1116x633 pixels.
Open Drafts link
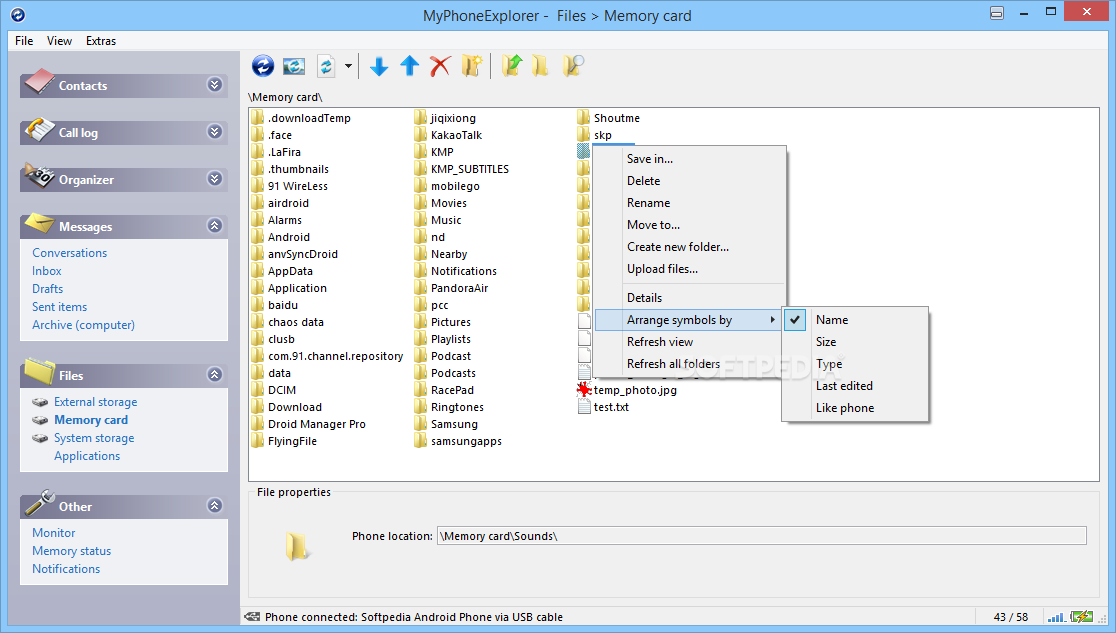(x=47, y=288)
